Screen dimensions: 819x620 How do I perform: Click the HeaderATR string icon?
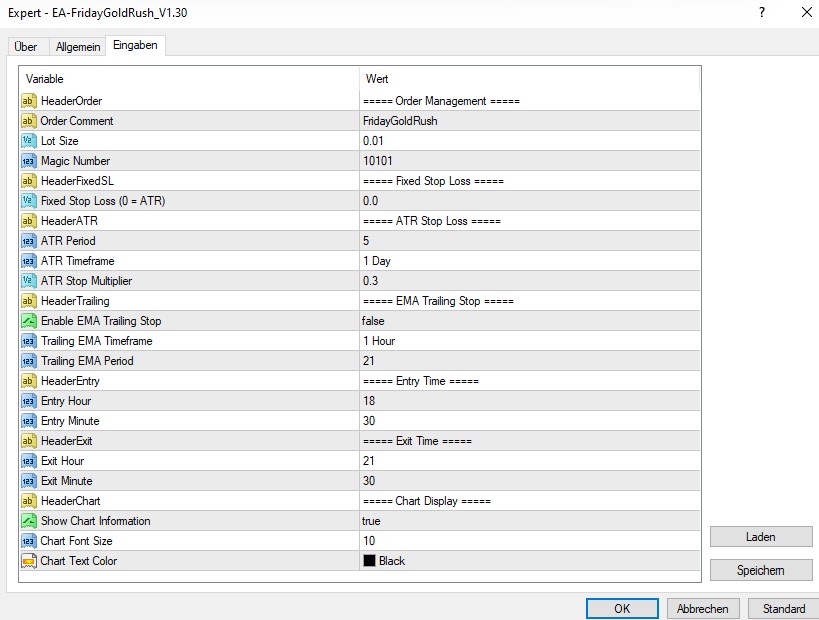click(28, 221)
